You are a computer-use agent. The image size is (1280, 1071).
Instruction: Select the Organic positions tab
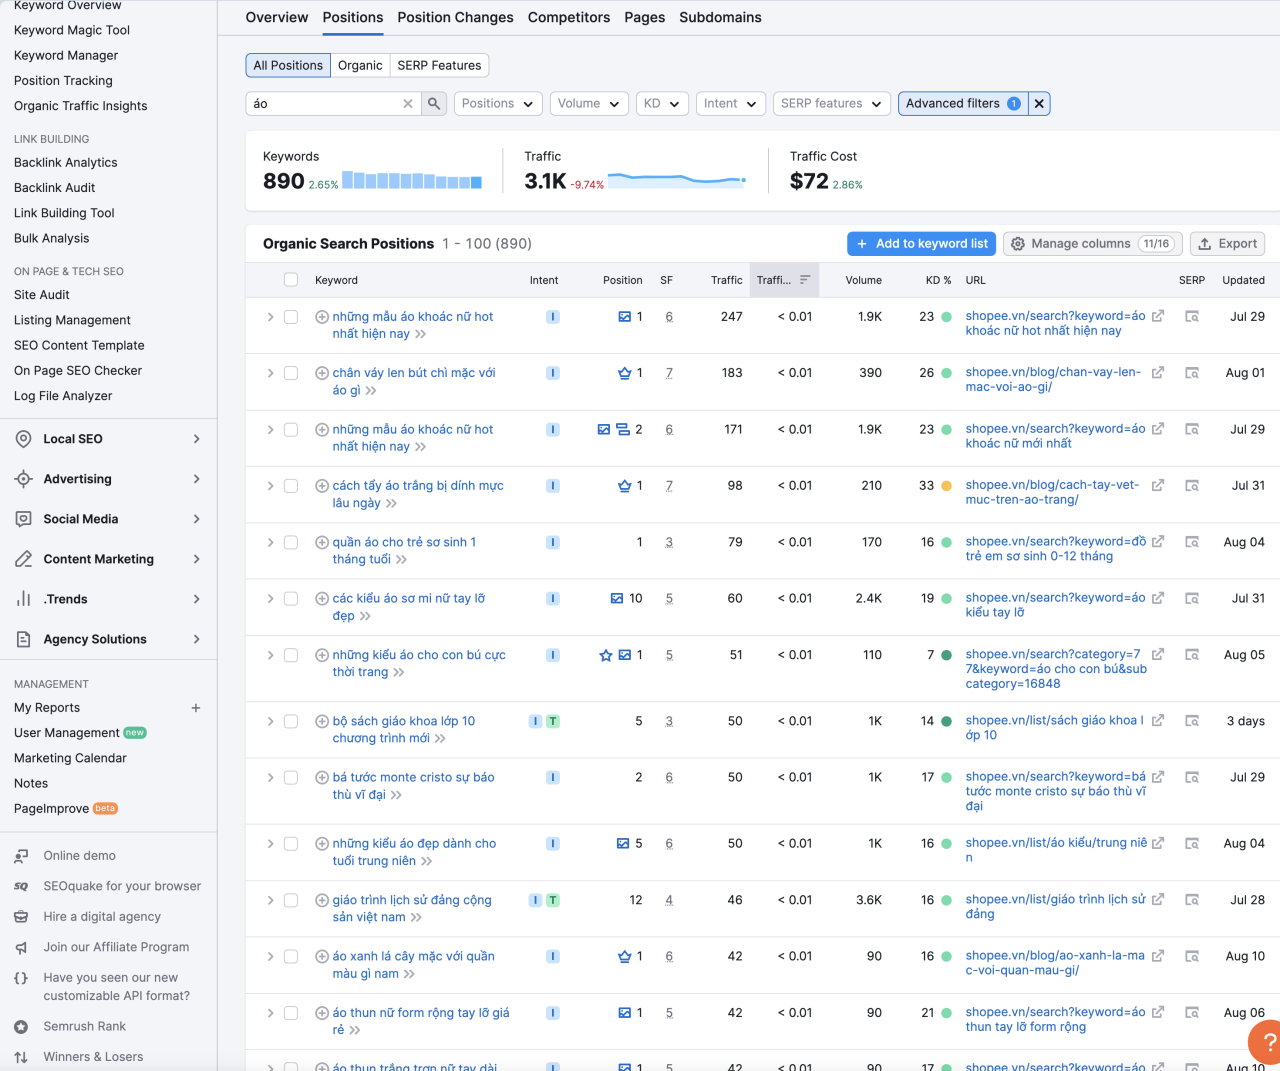pos(360,66)
